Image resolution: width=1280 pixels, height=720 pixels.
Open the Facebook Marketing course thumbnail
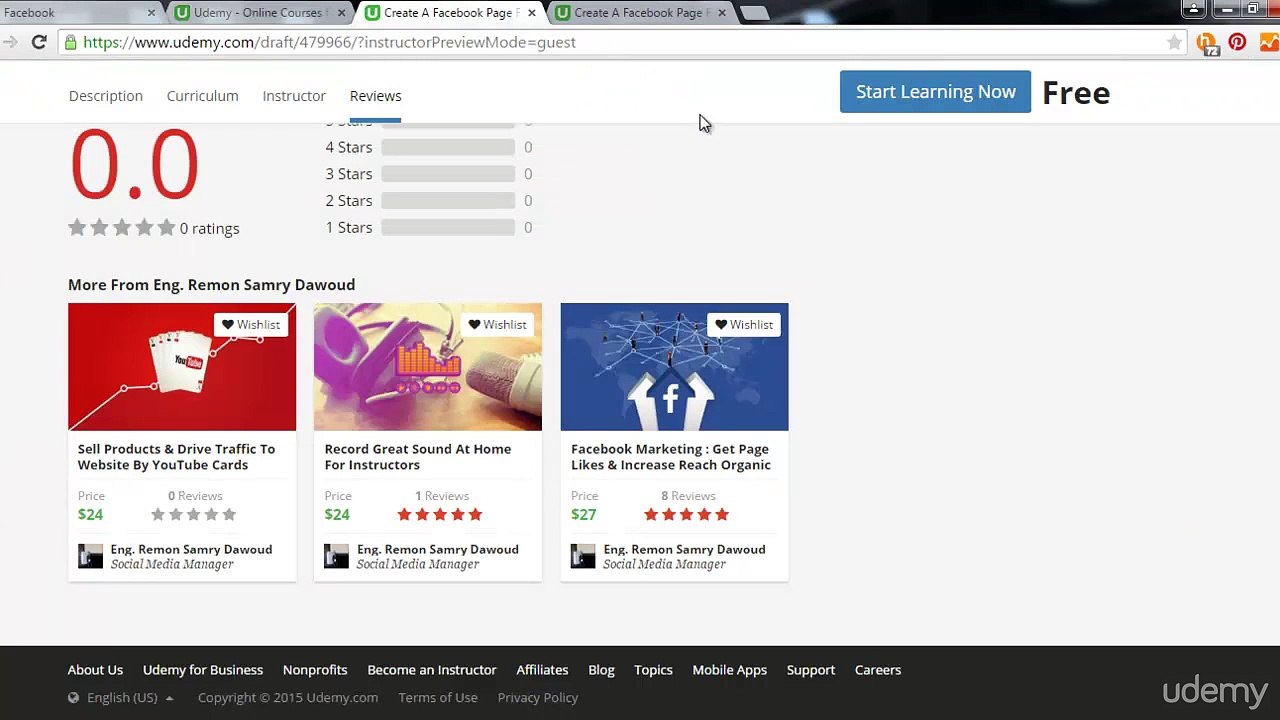tap(674, 367)
